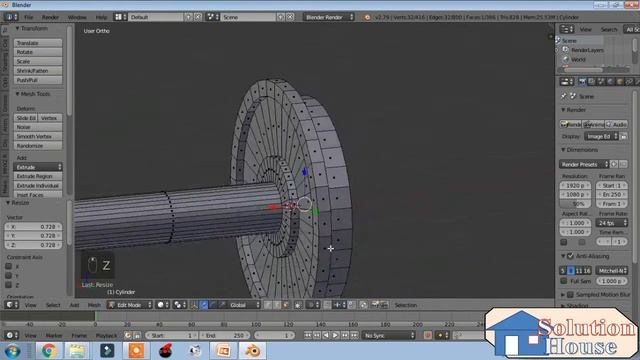
Task: Collapse the Mesh Tools panel
Action: click(x=18, y=94)
